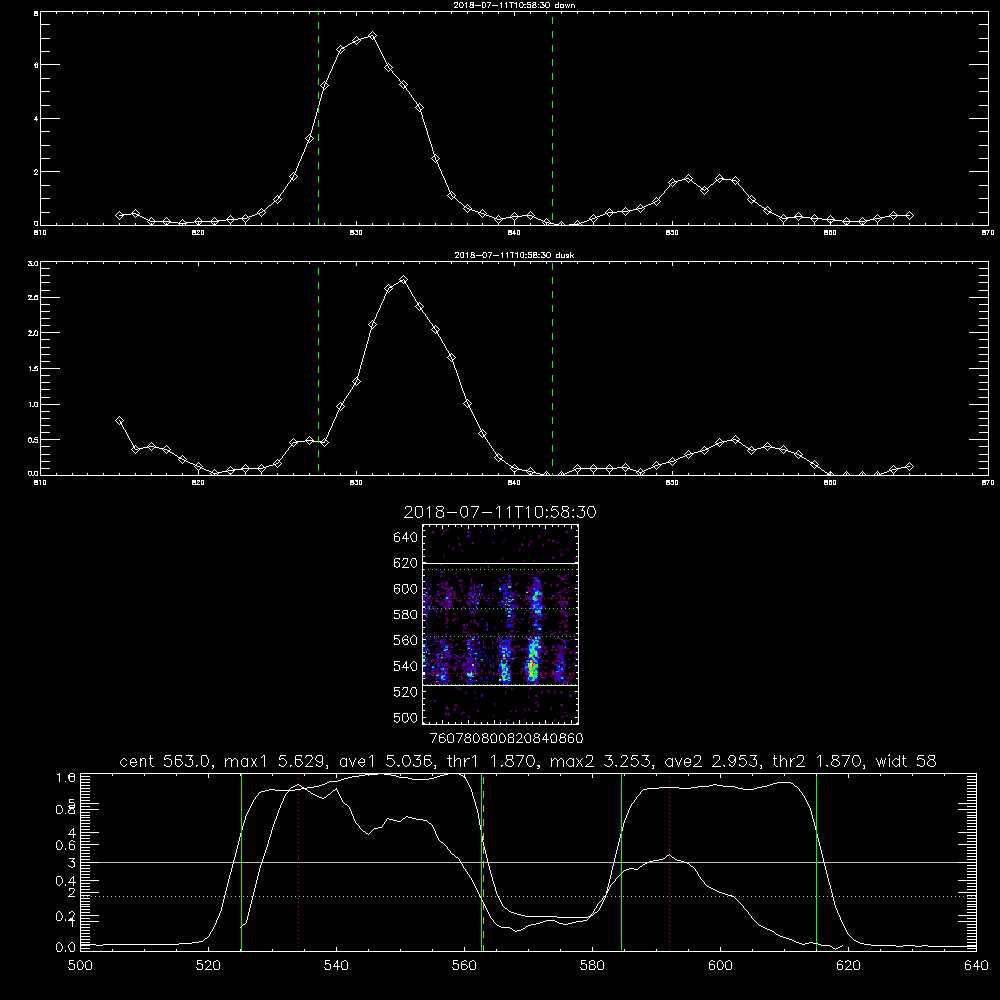Click bottom plot y-axis label '0.0'
1000x1000 pixels.
[65, 947]
